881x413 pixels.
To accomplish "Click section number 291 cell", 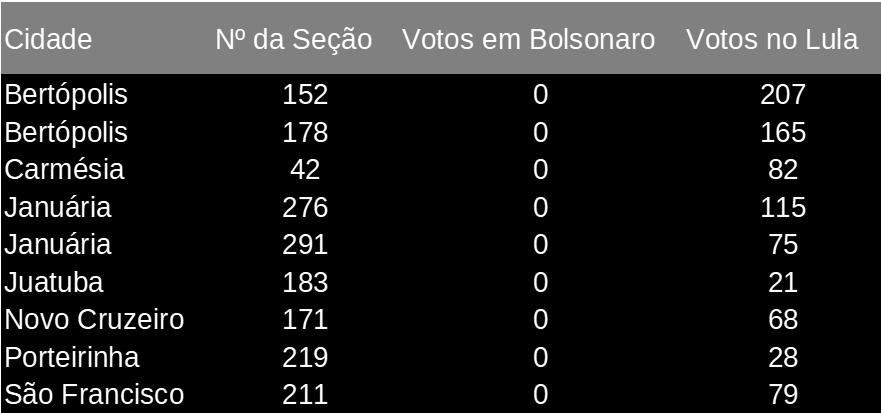I will point(305,245).
